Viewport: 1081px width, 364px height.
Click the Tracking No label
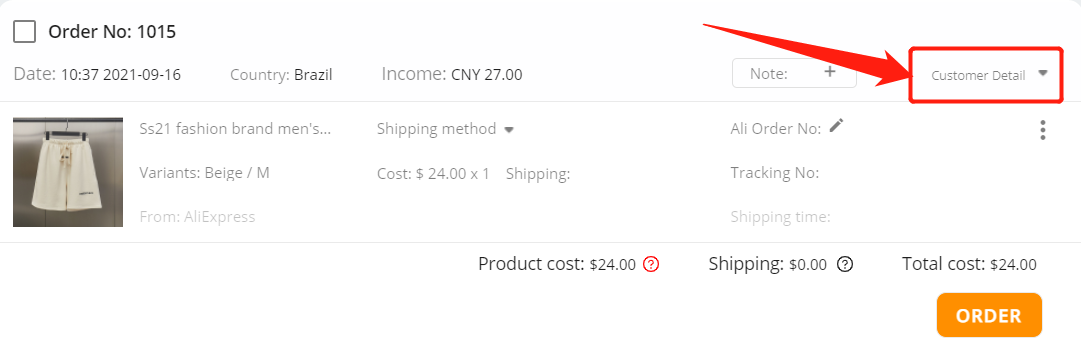pos(775,173)
